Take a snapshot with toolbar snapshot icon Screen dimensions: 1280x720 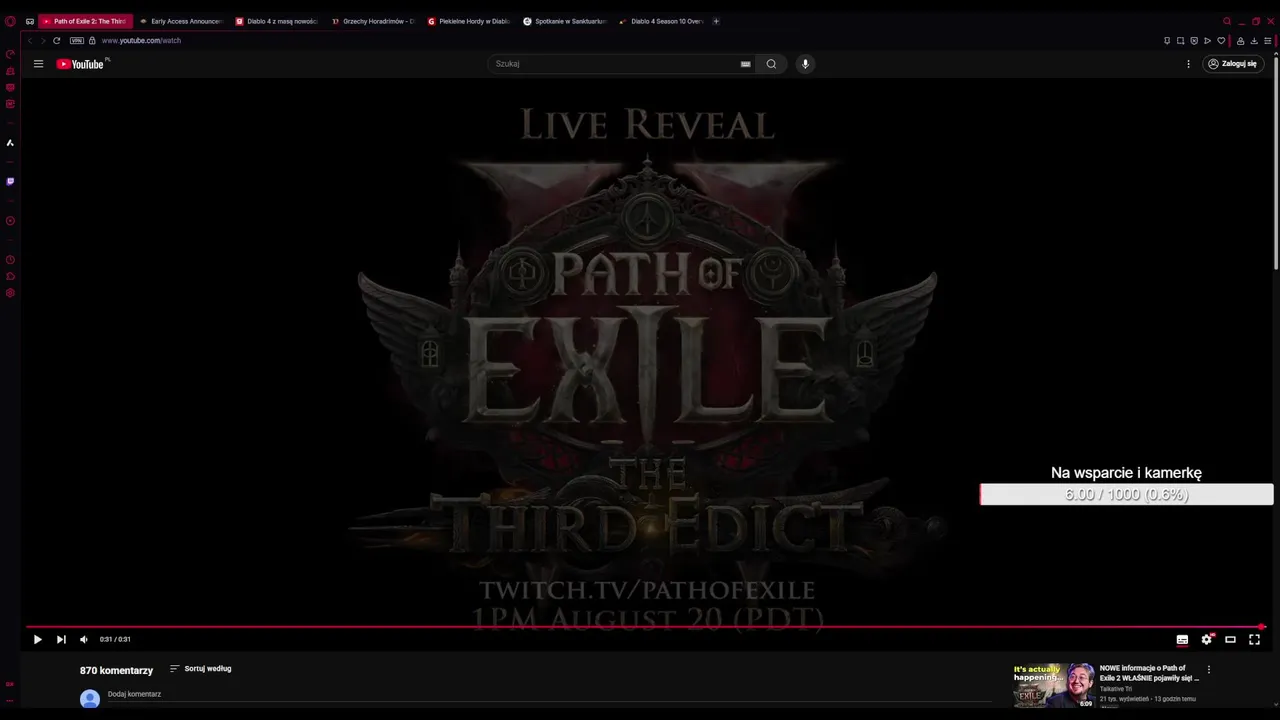pos(1180,41)
